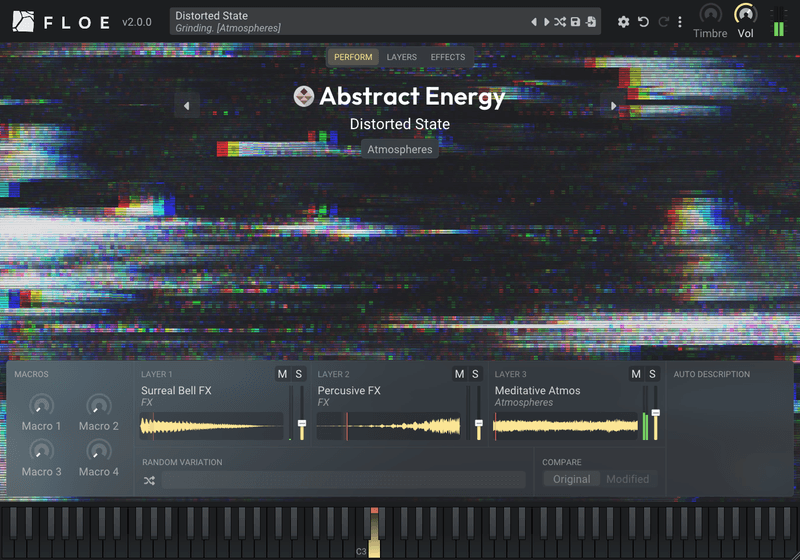Mute Layer 1 Surreal Bell FX
Image resolution: width=800 pixels, height=560 pixels.
tap(282, 374)
